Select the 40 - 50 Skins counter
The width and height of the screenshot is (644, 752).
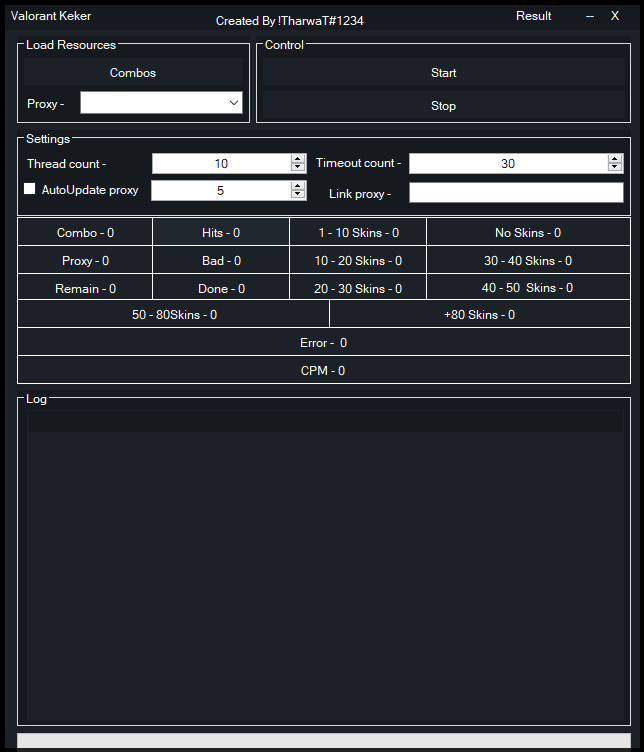[x=528, y=287]
